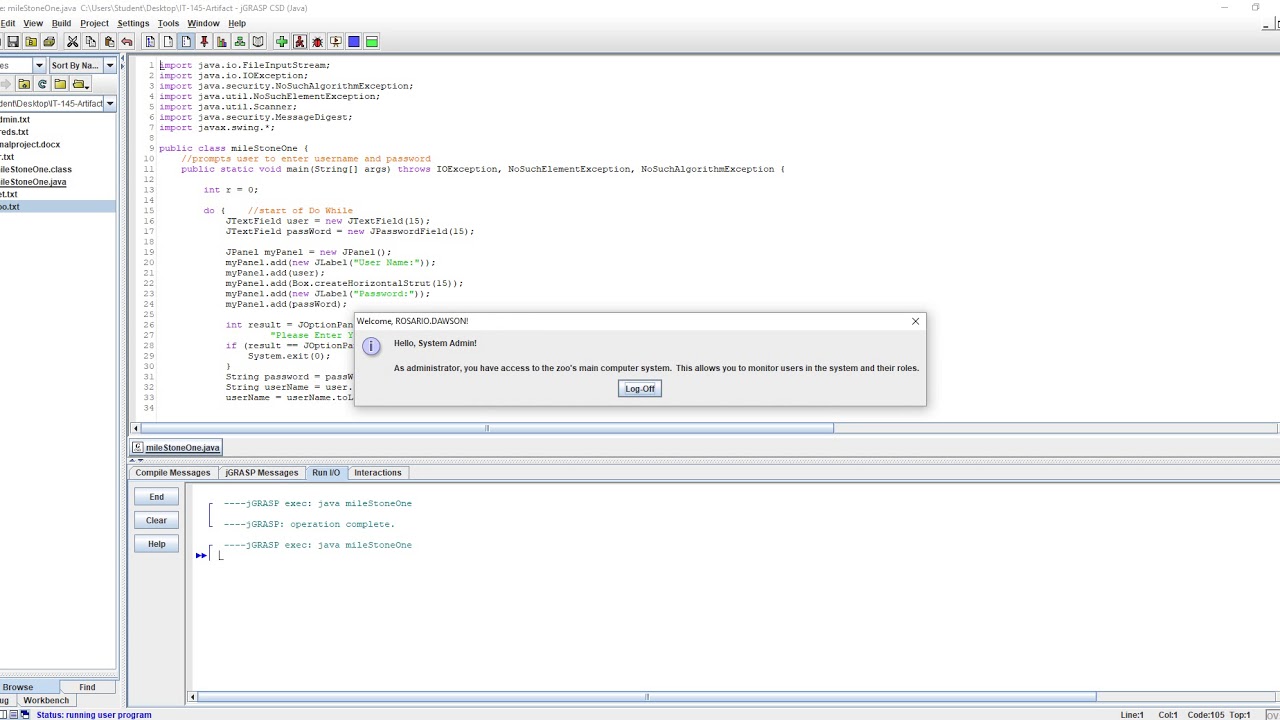Screen dimensions: 1280x720
Task: Select the creds.txt file
Action: coord(58,132)
